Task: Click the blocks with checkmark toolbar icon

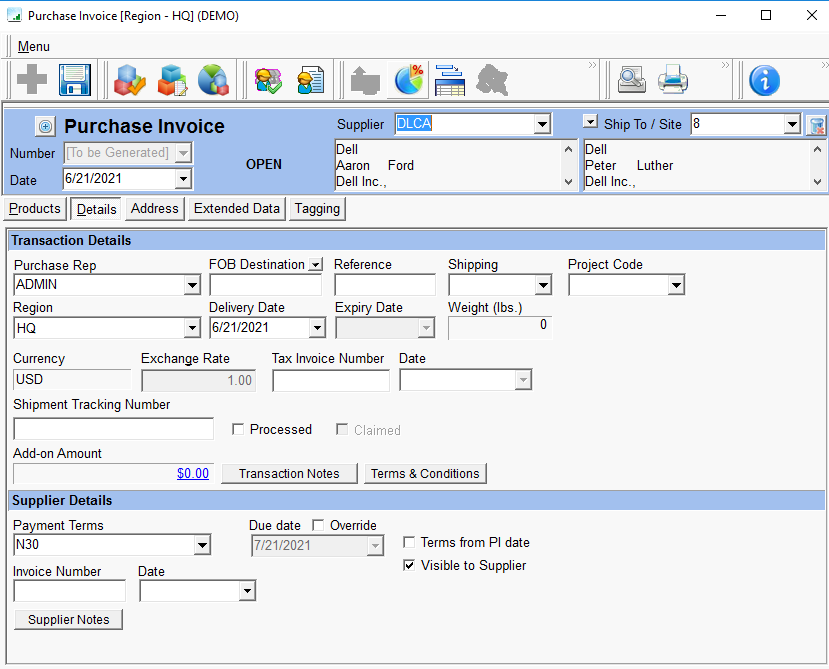Action: point(130,80)
